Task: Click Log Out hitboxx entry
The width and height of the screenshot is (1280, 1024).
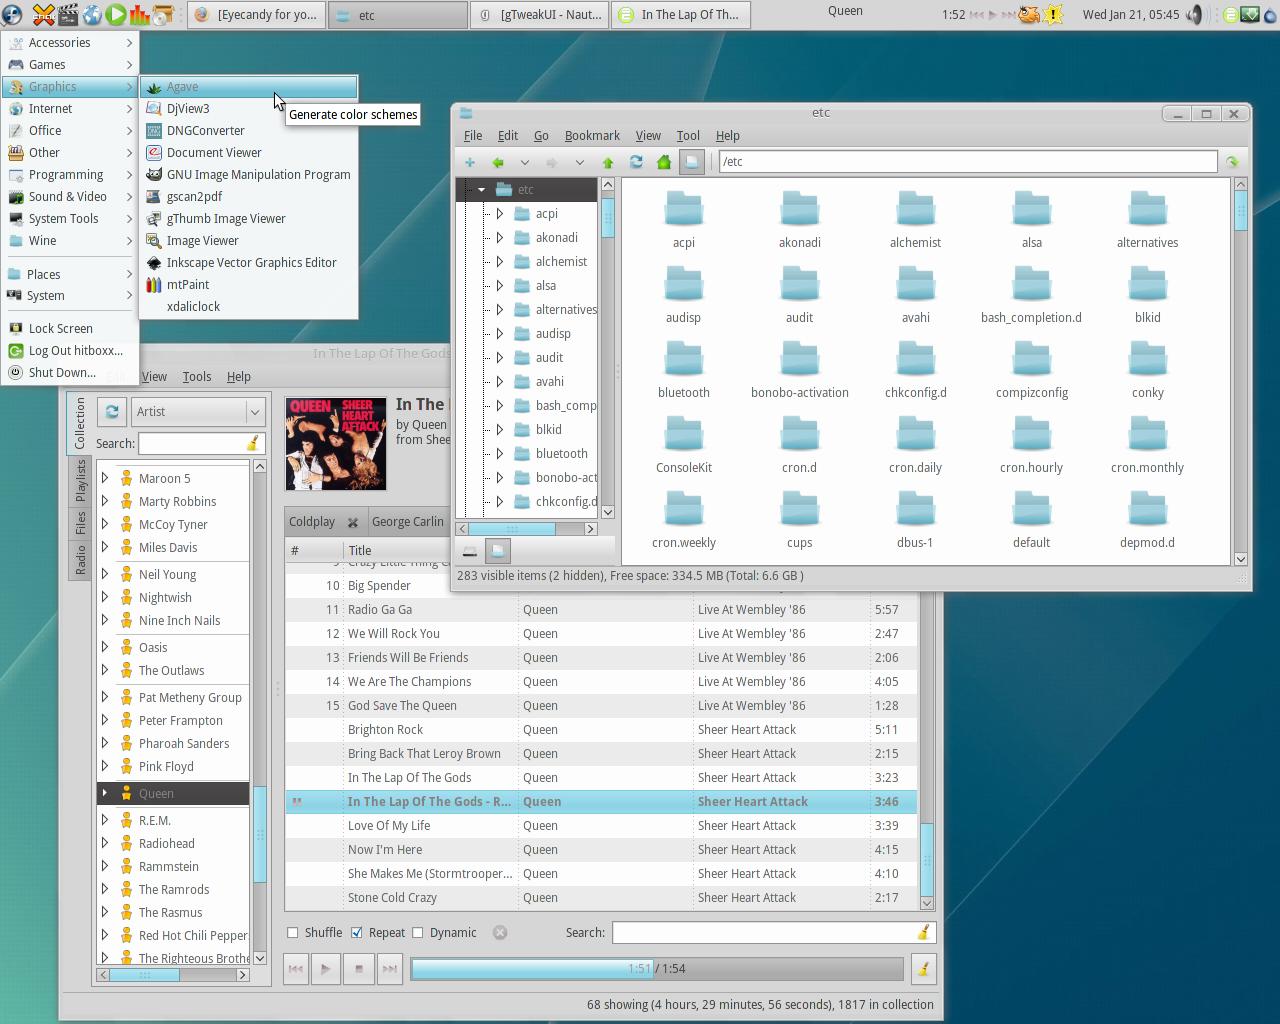Action: pyautogui.click(x=69, y=351)
